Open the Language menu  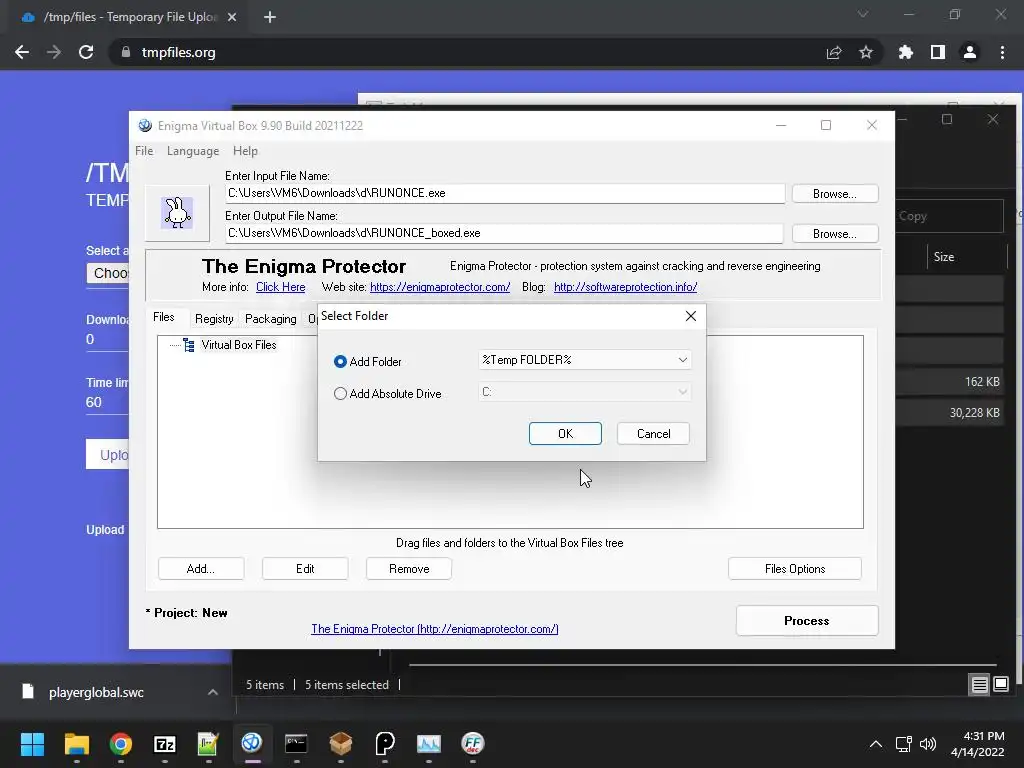tap(193, 151)
